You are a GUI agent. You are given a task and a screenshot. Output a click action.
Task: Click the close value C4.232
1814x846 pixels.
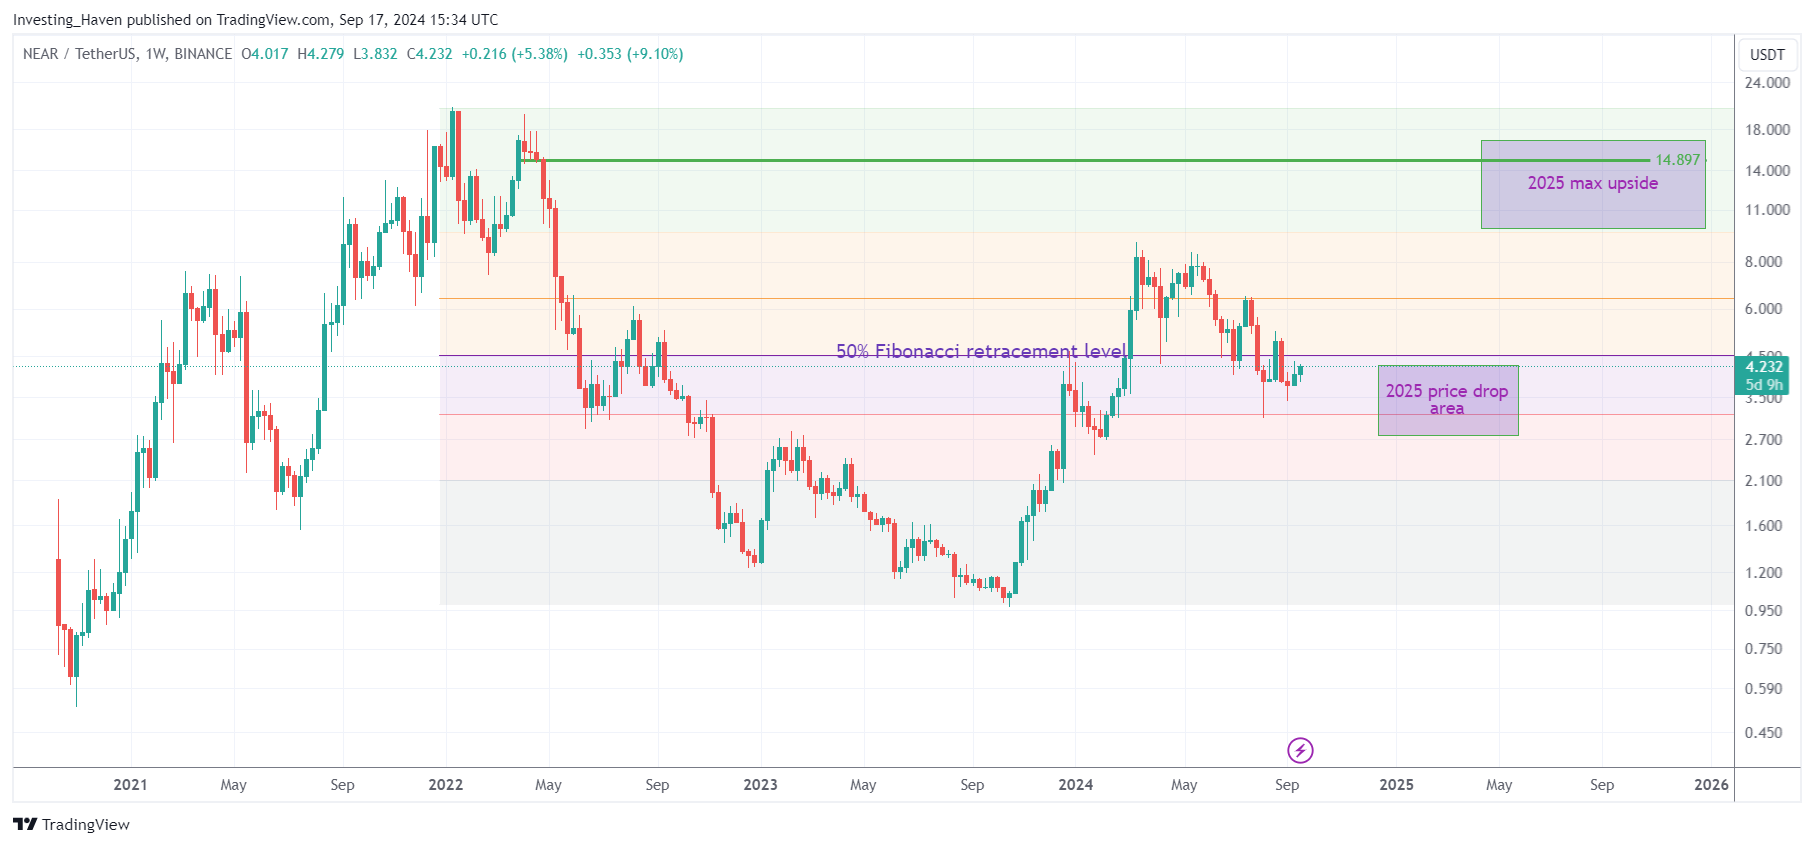pyautogui.click(x=429, y=54)
